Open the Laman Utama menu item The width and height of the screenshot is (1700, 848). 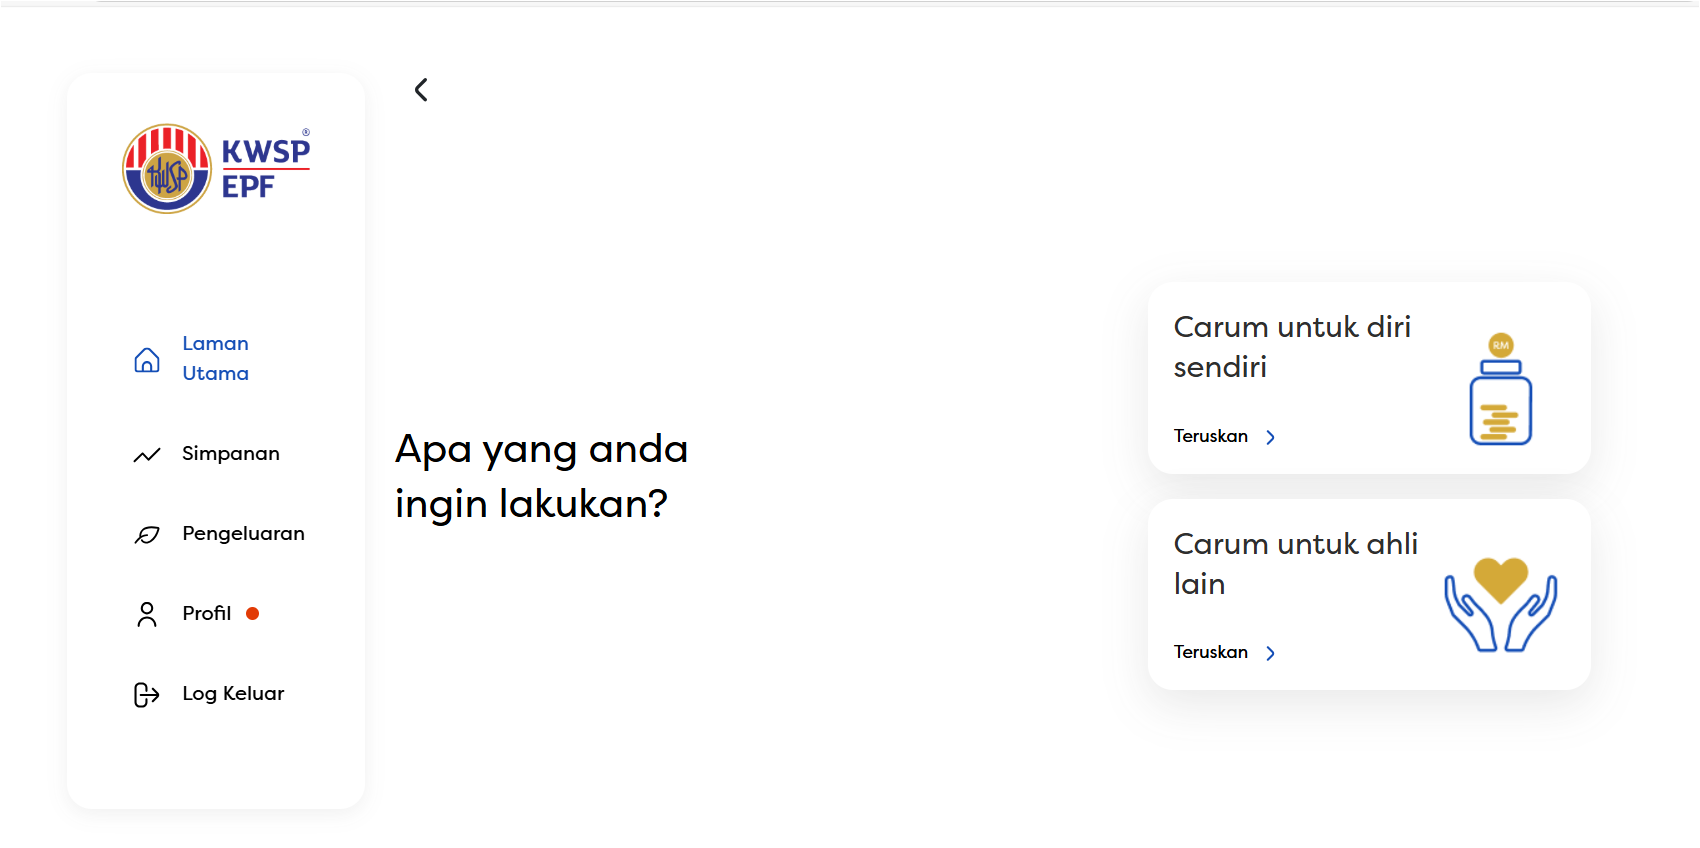215,358
